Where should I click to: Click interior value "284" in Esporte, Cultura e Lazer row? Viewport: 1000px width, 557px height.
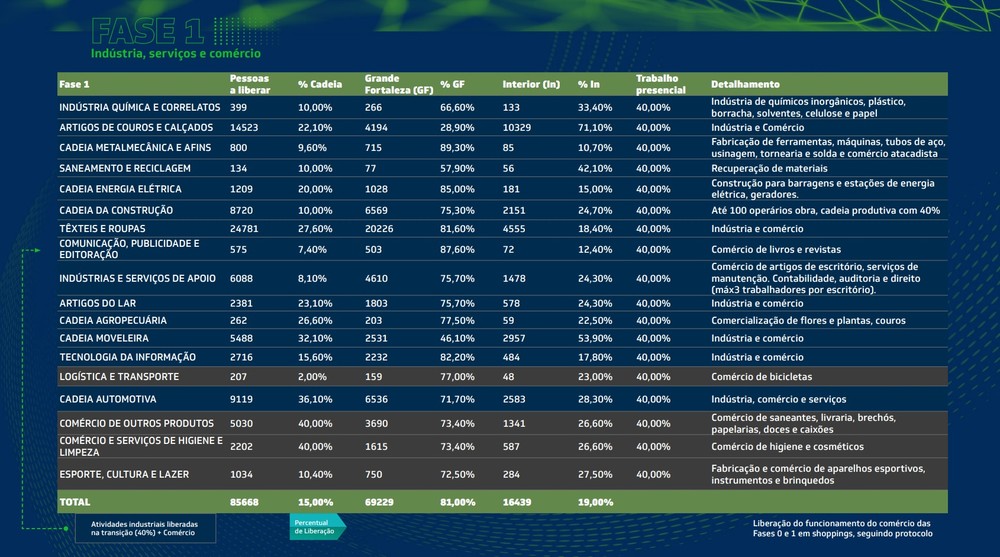pyautogui.click(x=511, y=474)
